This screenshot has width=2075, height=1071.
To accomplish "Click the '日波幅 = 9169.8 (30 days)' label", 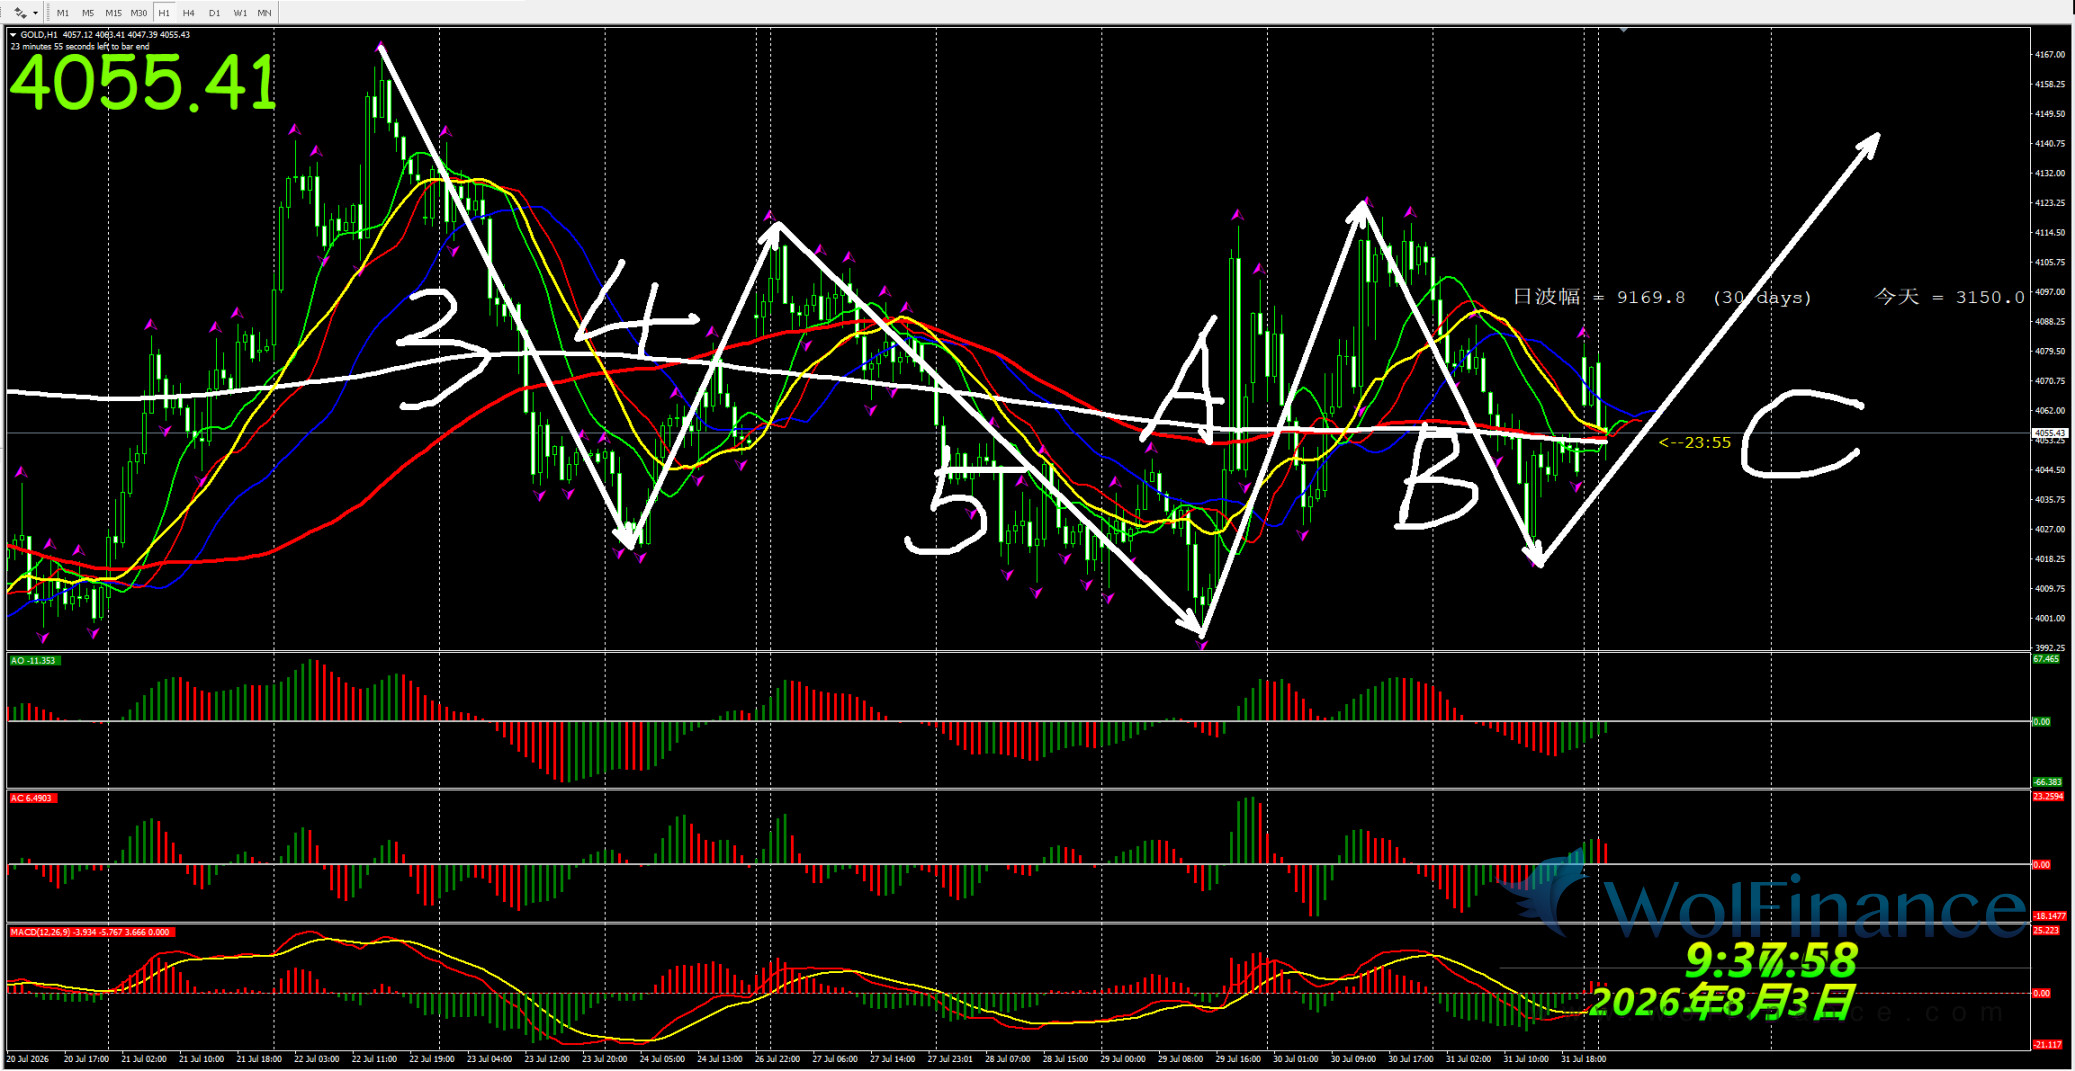I will pyautogui.click(x=1661, y=297).
